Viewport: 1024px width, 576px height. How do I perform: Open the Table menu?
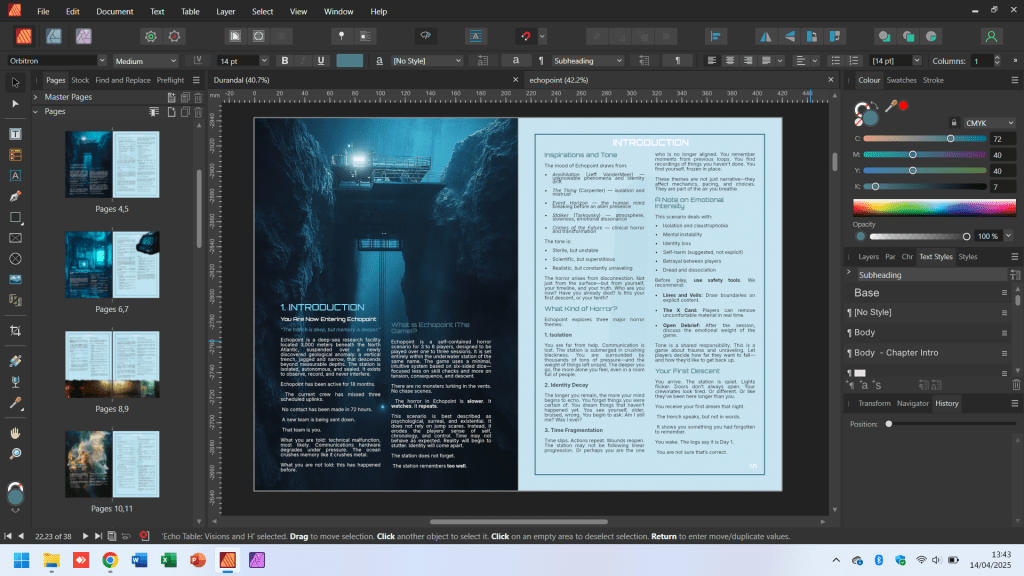point(190,11)
